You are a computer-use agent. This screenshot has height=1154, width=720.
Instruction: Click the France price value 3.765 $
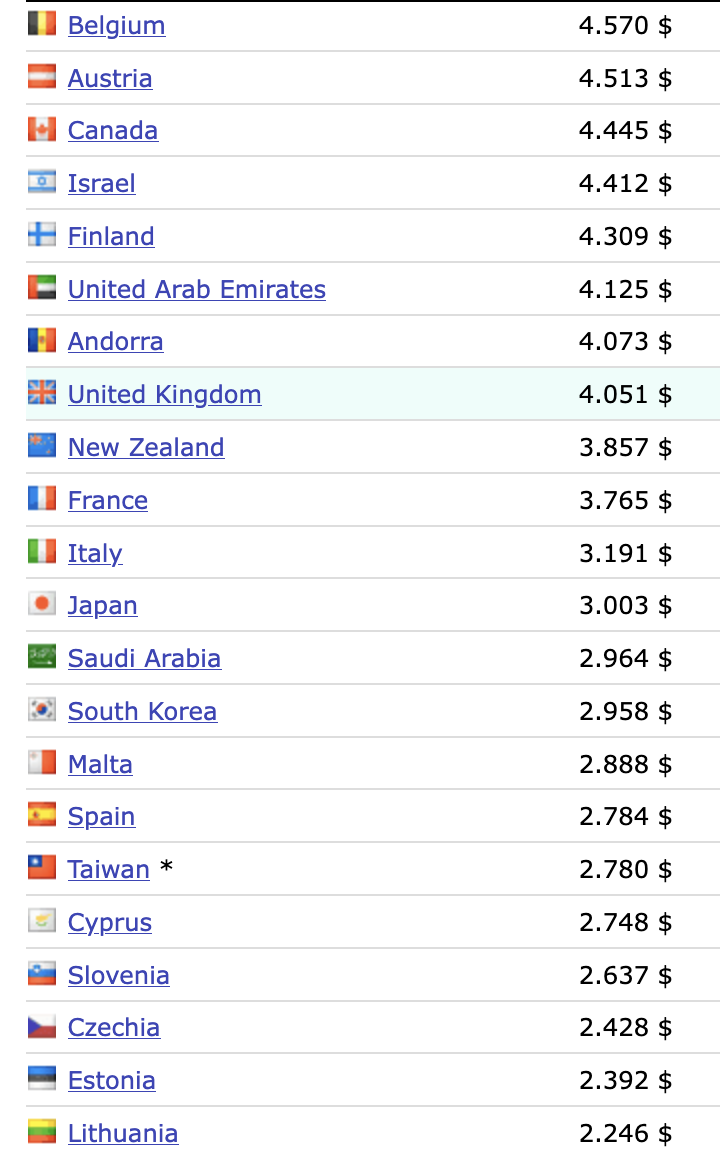pyautogui.click(x=625, y=500)
